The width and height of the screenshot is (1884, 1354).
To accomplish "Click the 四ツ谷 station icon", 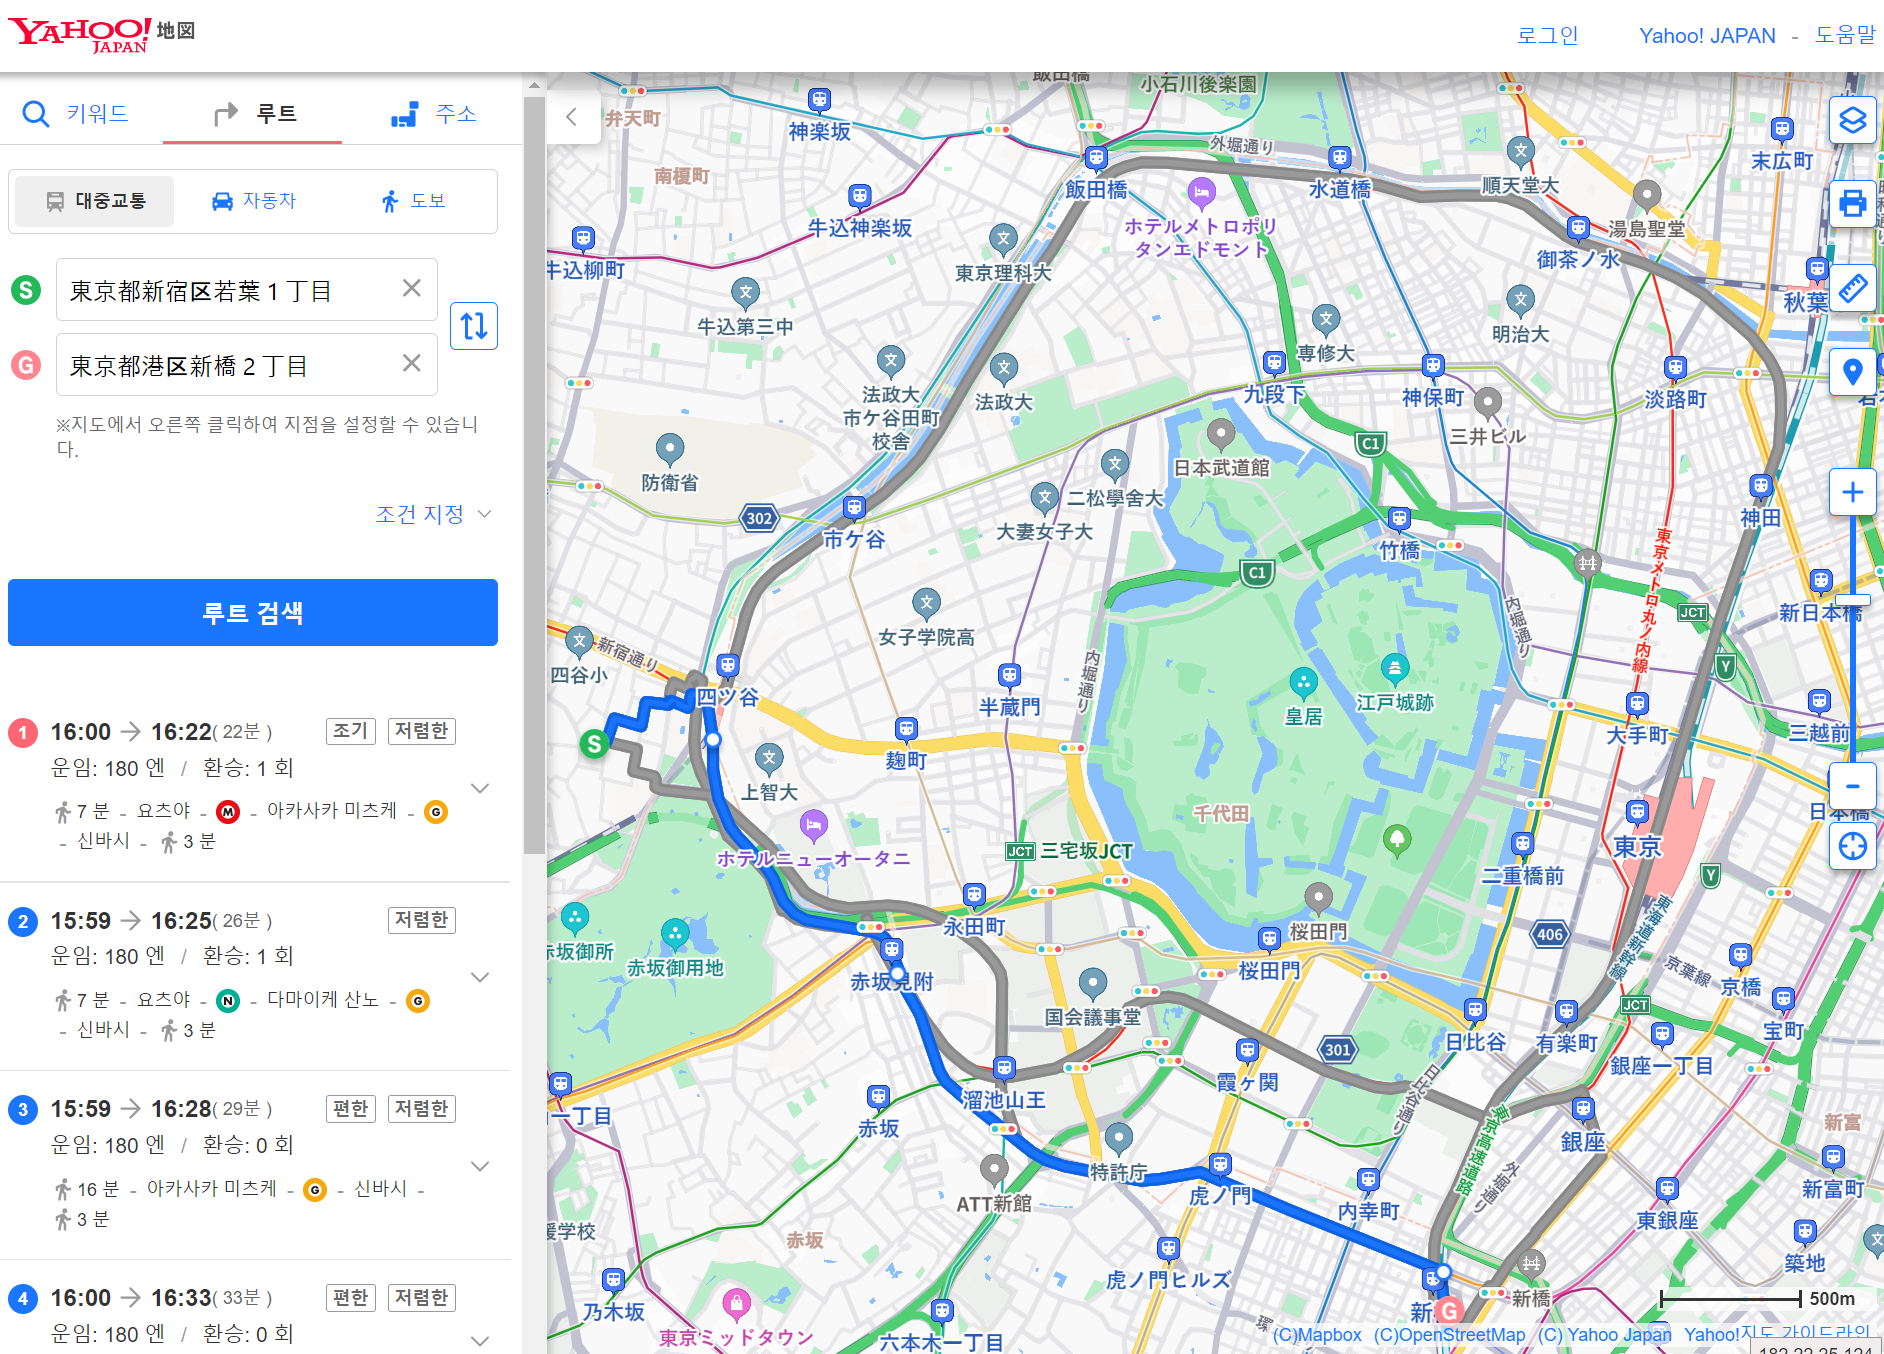I will point(728,665).
